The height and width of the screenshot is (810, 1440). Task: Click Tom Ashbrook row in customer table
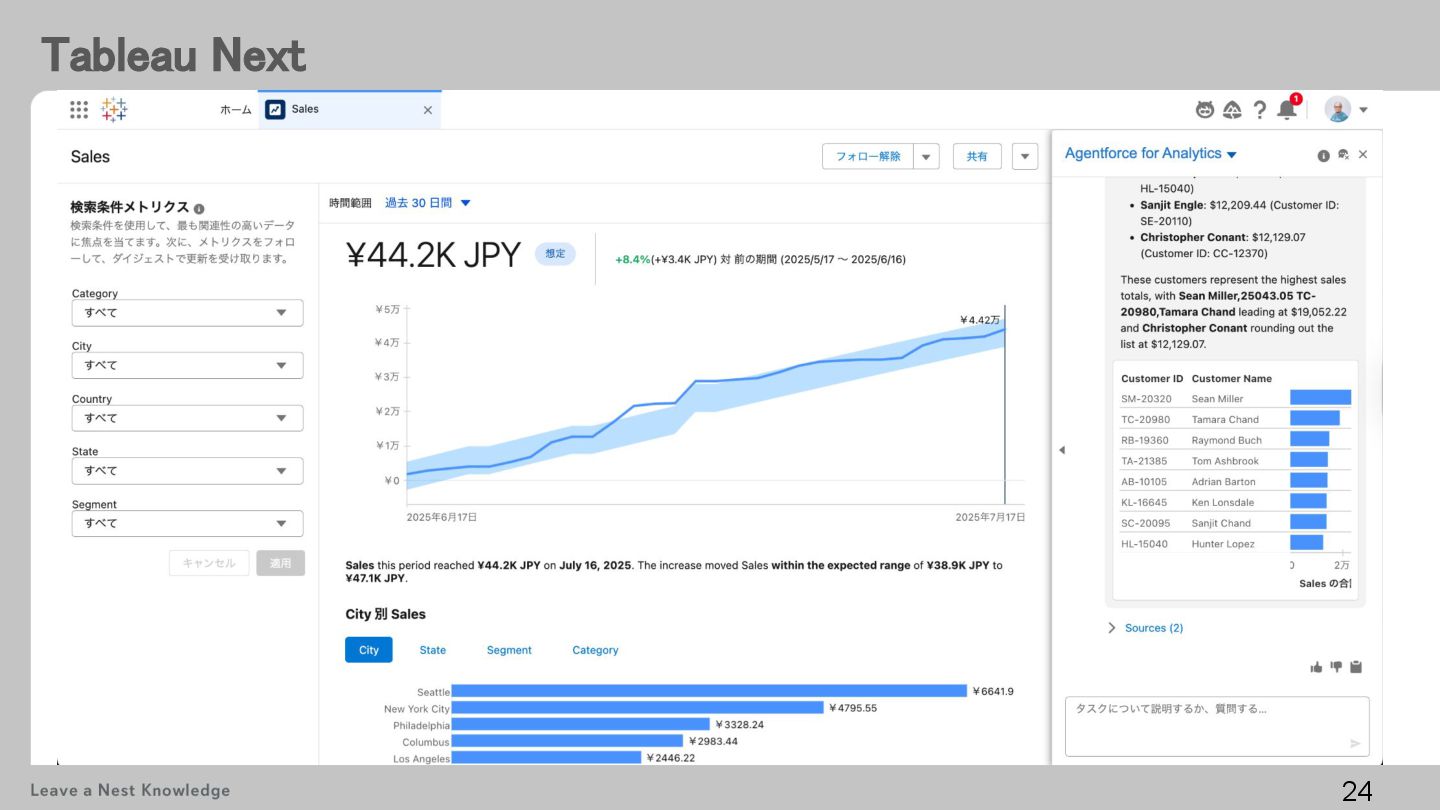click(1235, 461)
